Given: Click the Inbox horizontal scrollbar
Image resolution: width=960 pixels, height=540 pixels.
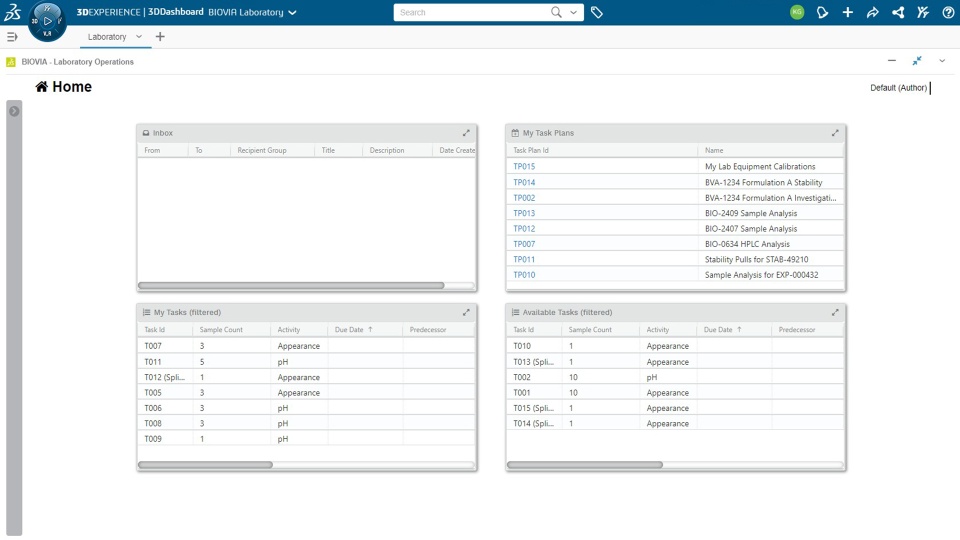Looking at the screenshot, I should 291,285.
